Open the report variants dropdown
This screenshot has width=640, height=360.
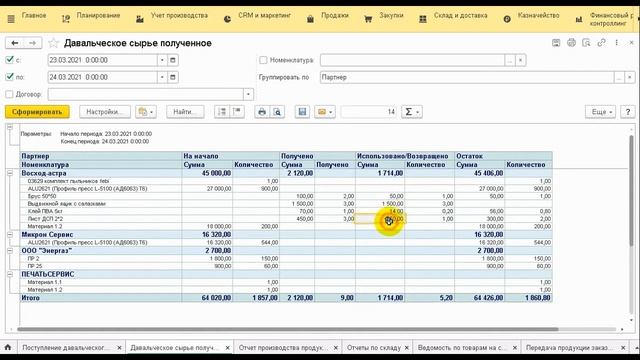pyautogui.click(x=146, y=112)
